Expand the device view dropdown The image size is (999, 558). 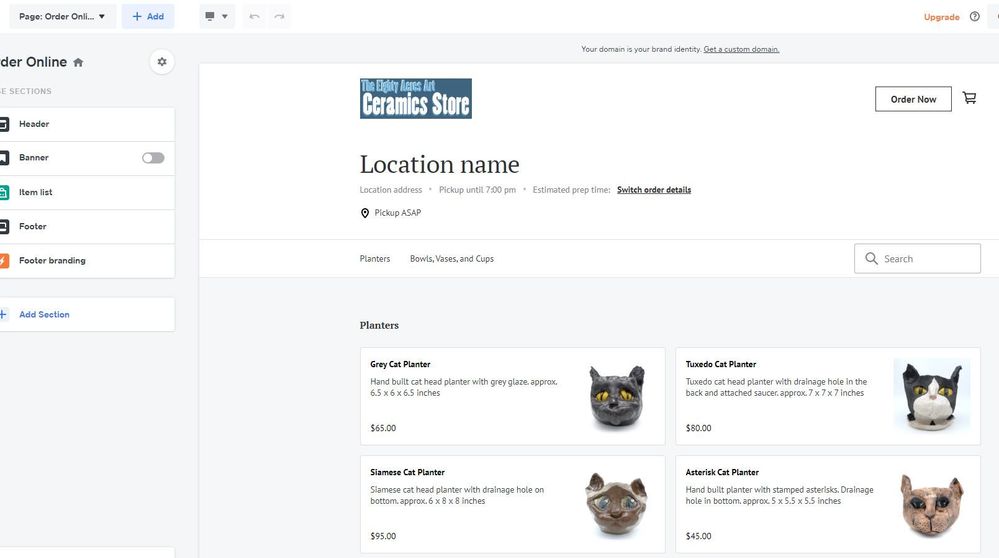click(x=216, y=17)
